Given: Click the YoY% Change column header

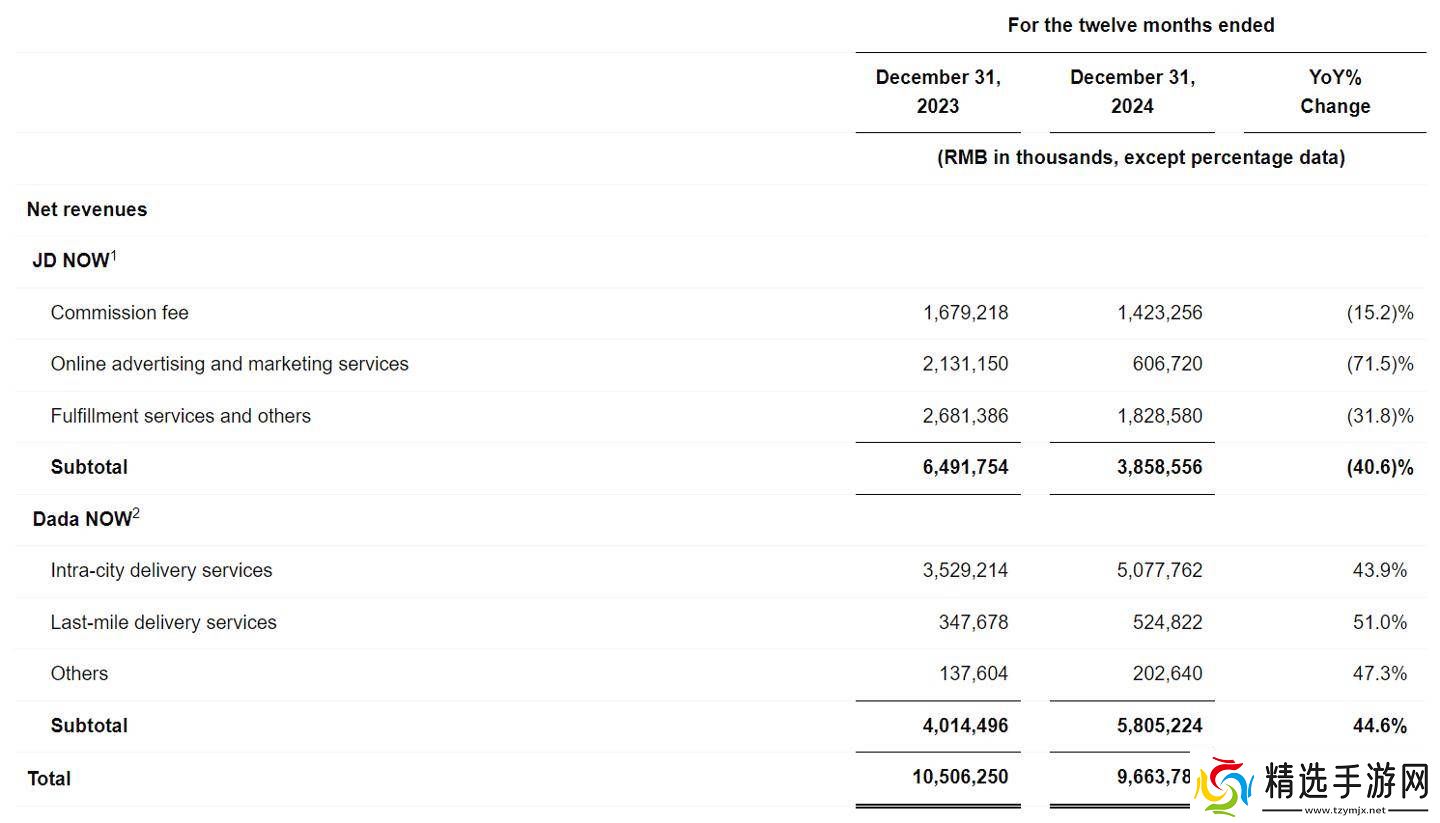Looking at the screenshot, I should point(1335,92).
